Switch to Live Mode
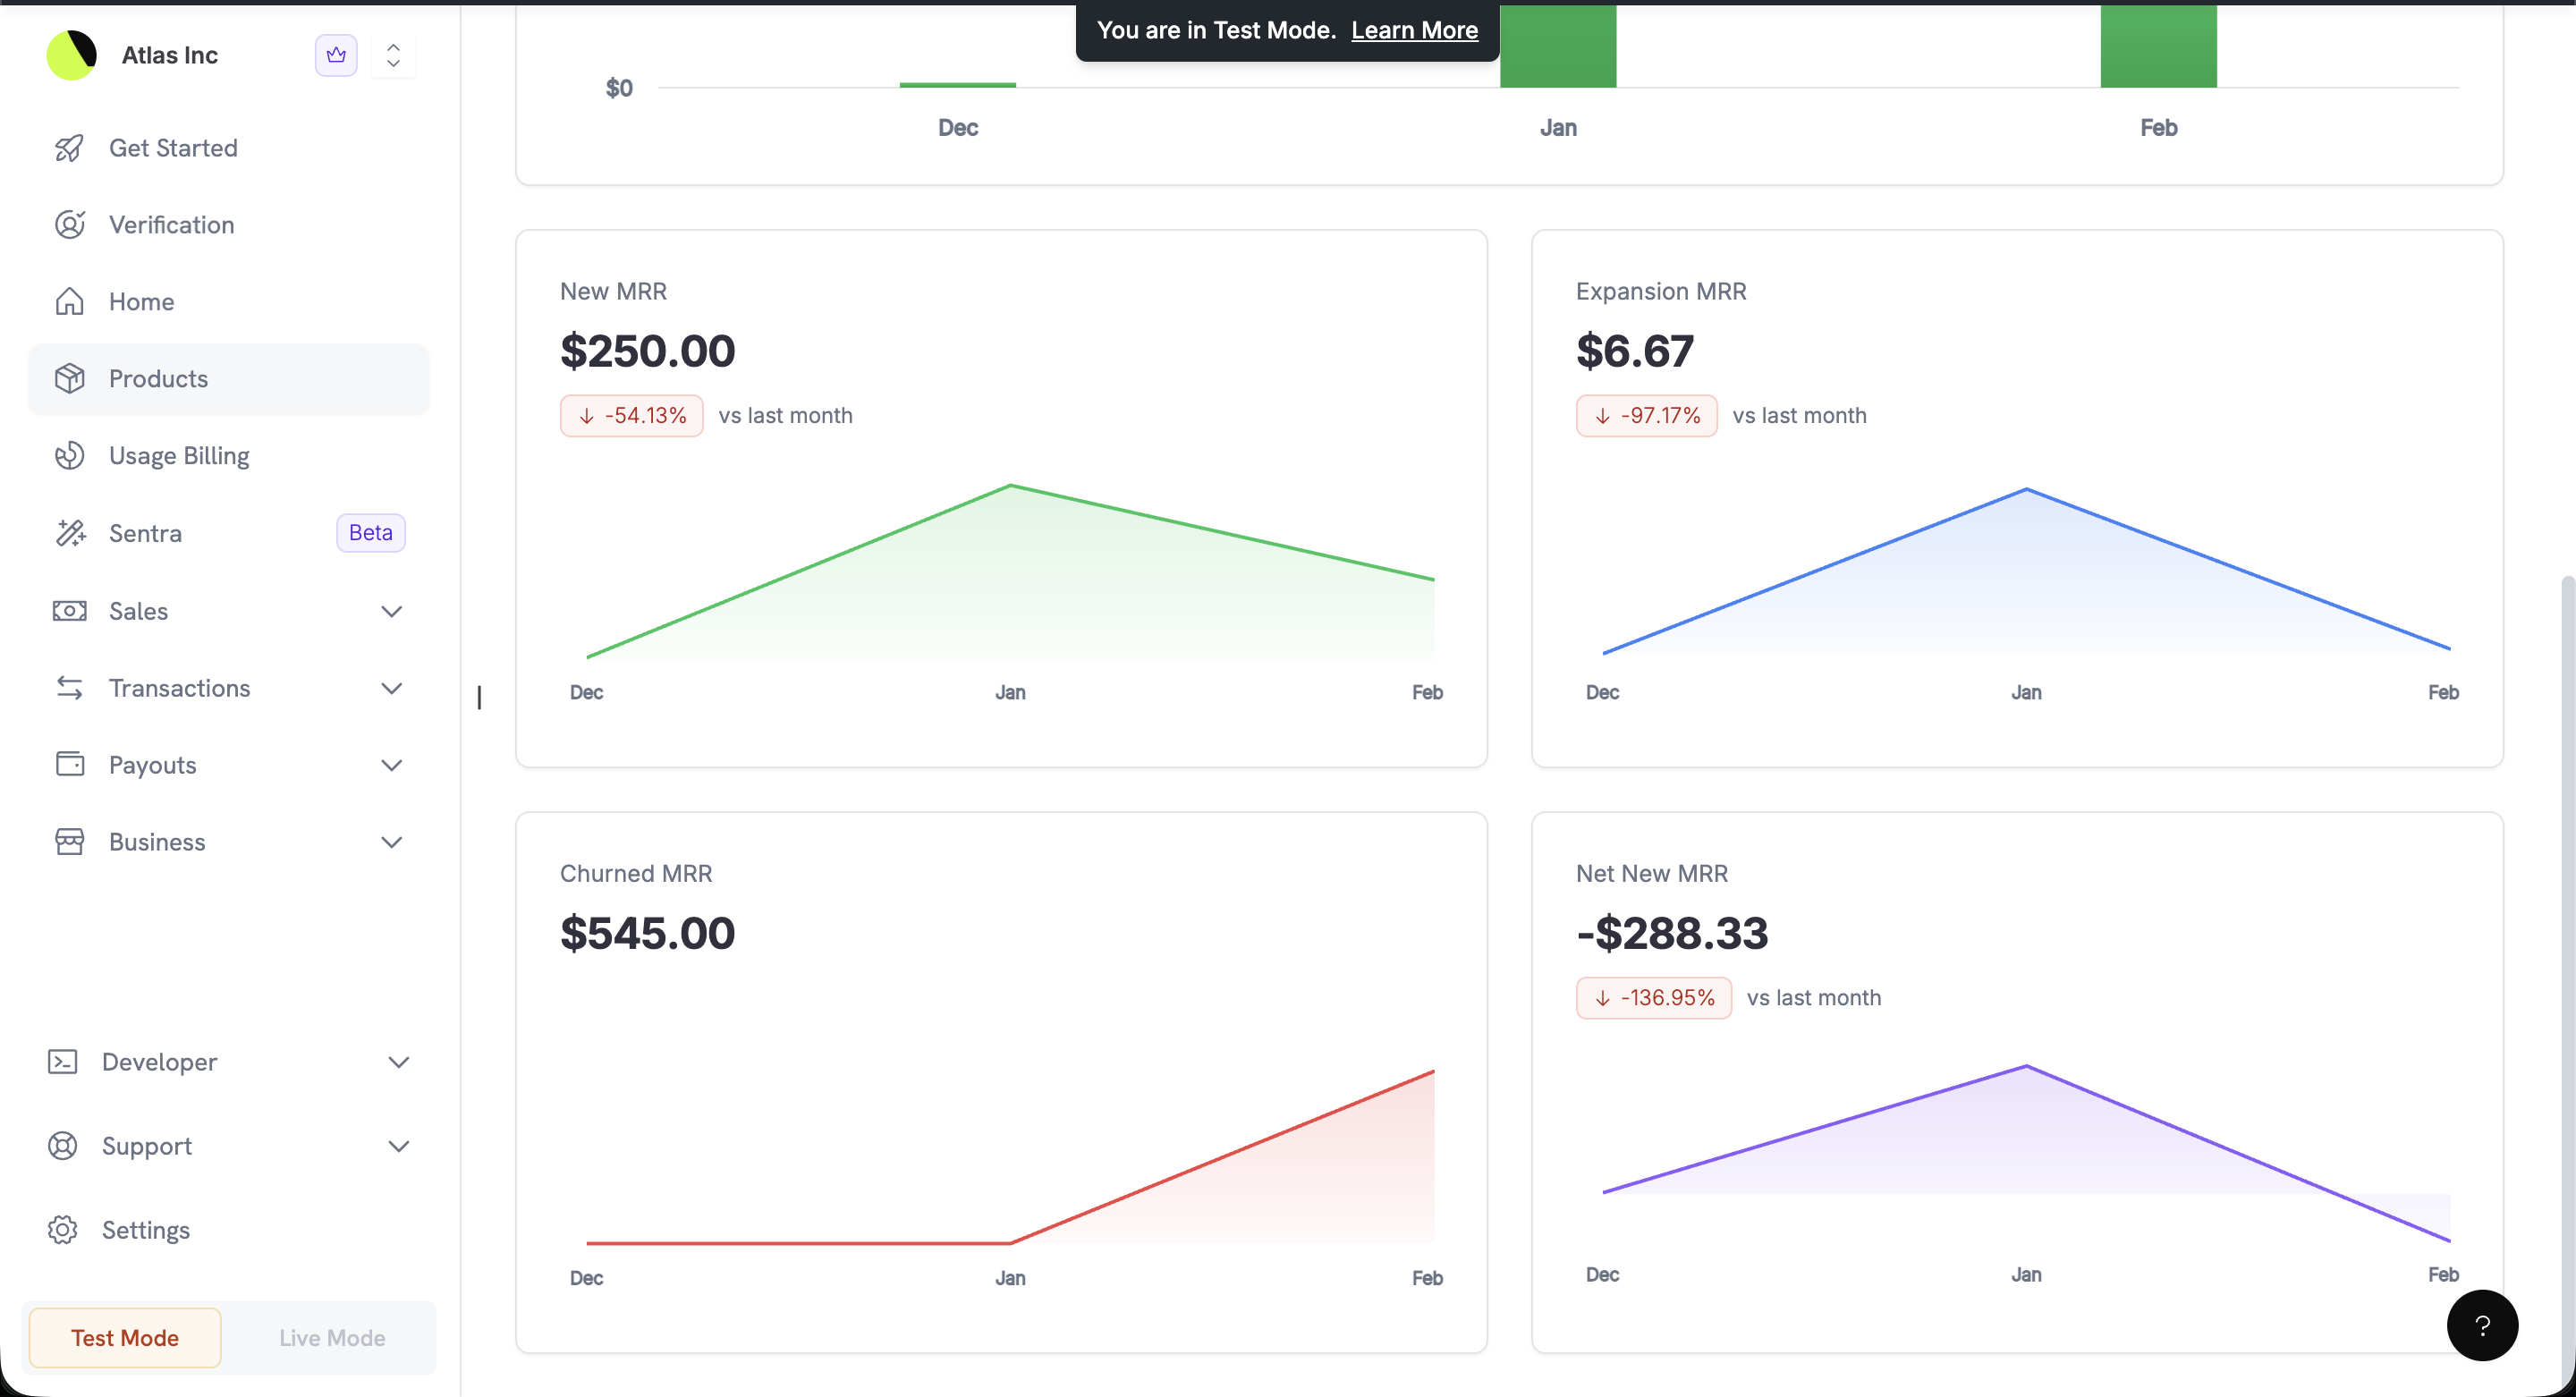Image resolution: width=2576 pixels, height=1397 pixels. (x=331, y=1337)
